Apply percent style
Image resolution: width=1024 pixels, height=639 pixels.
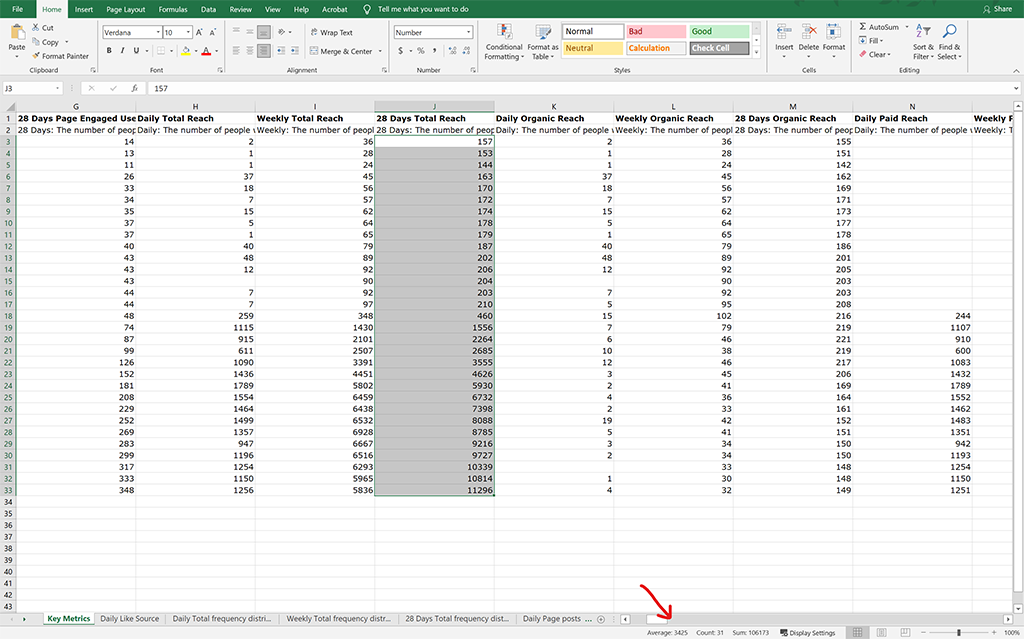tap(421, 50)
